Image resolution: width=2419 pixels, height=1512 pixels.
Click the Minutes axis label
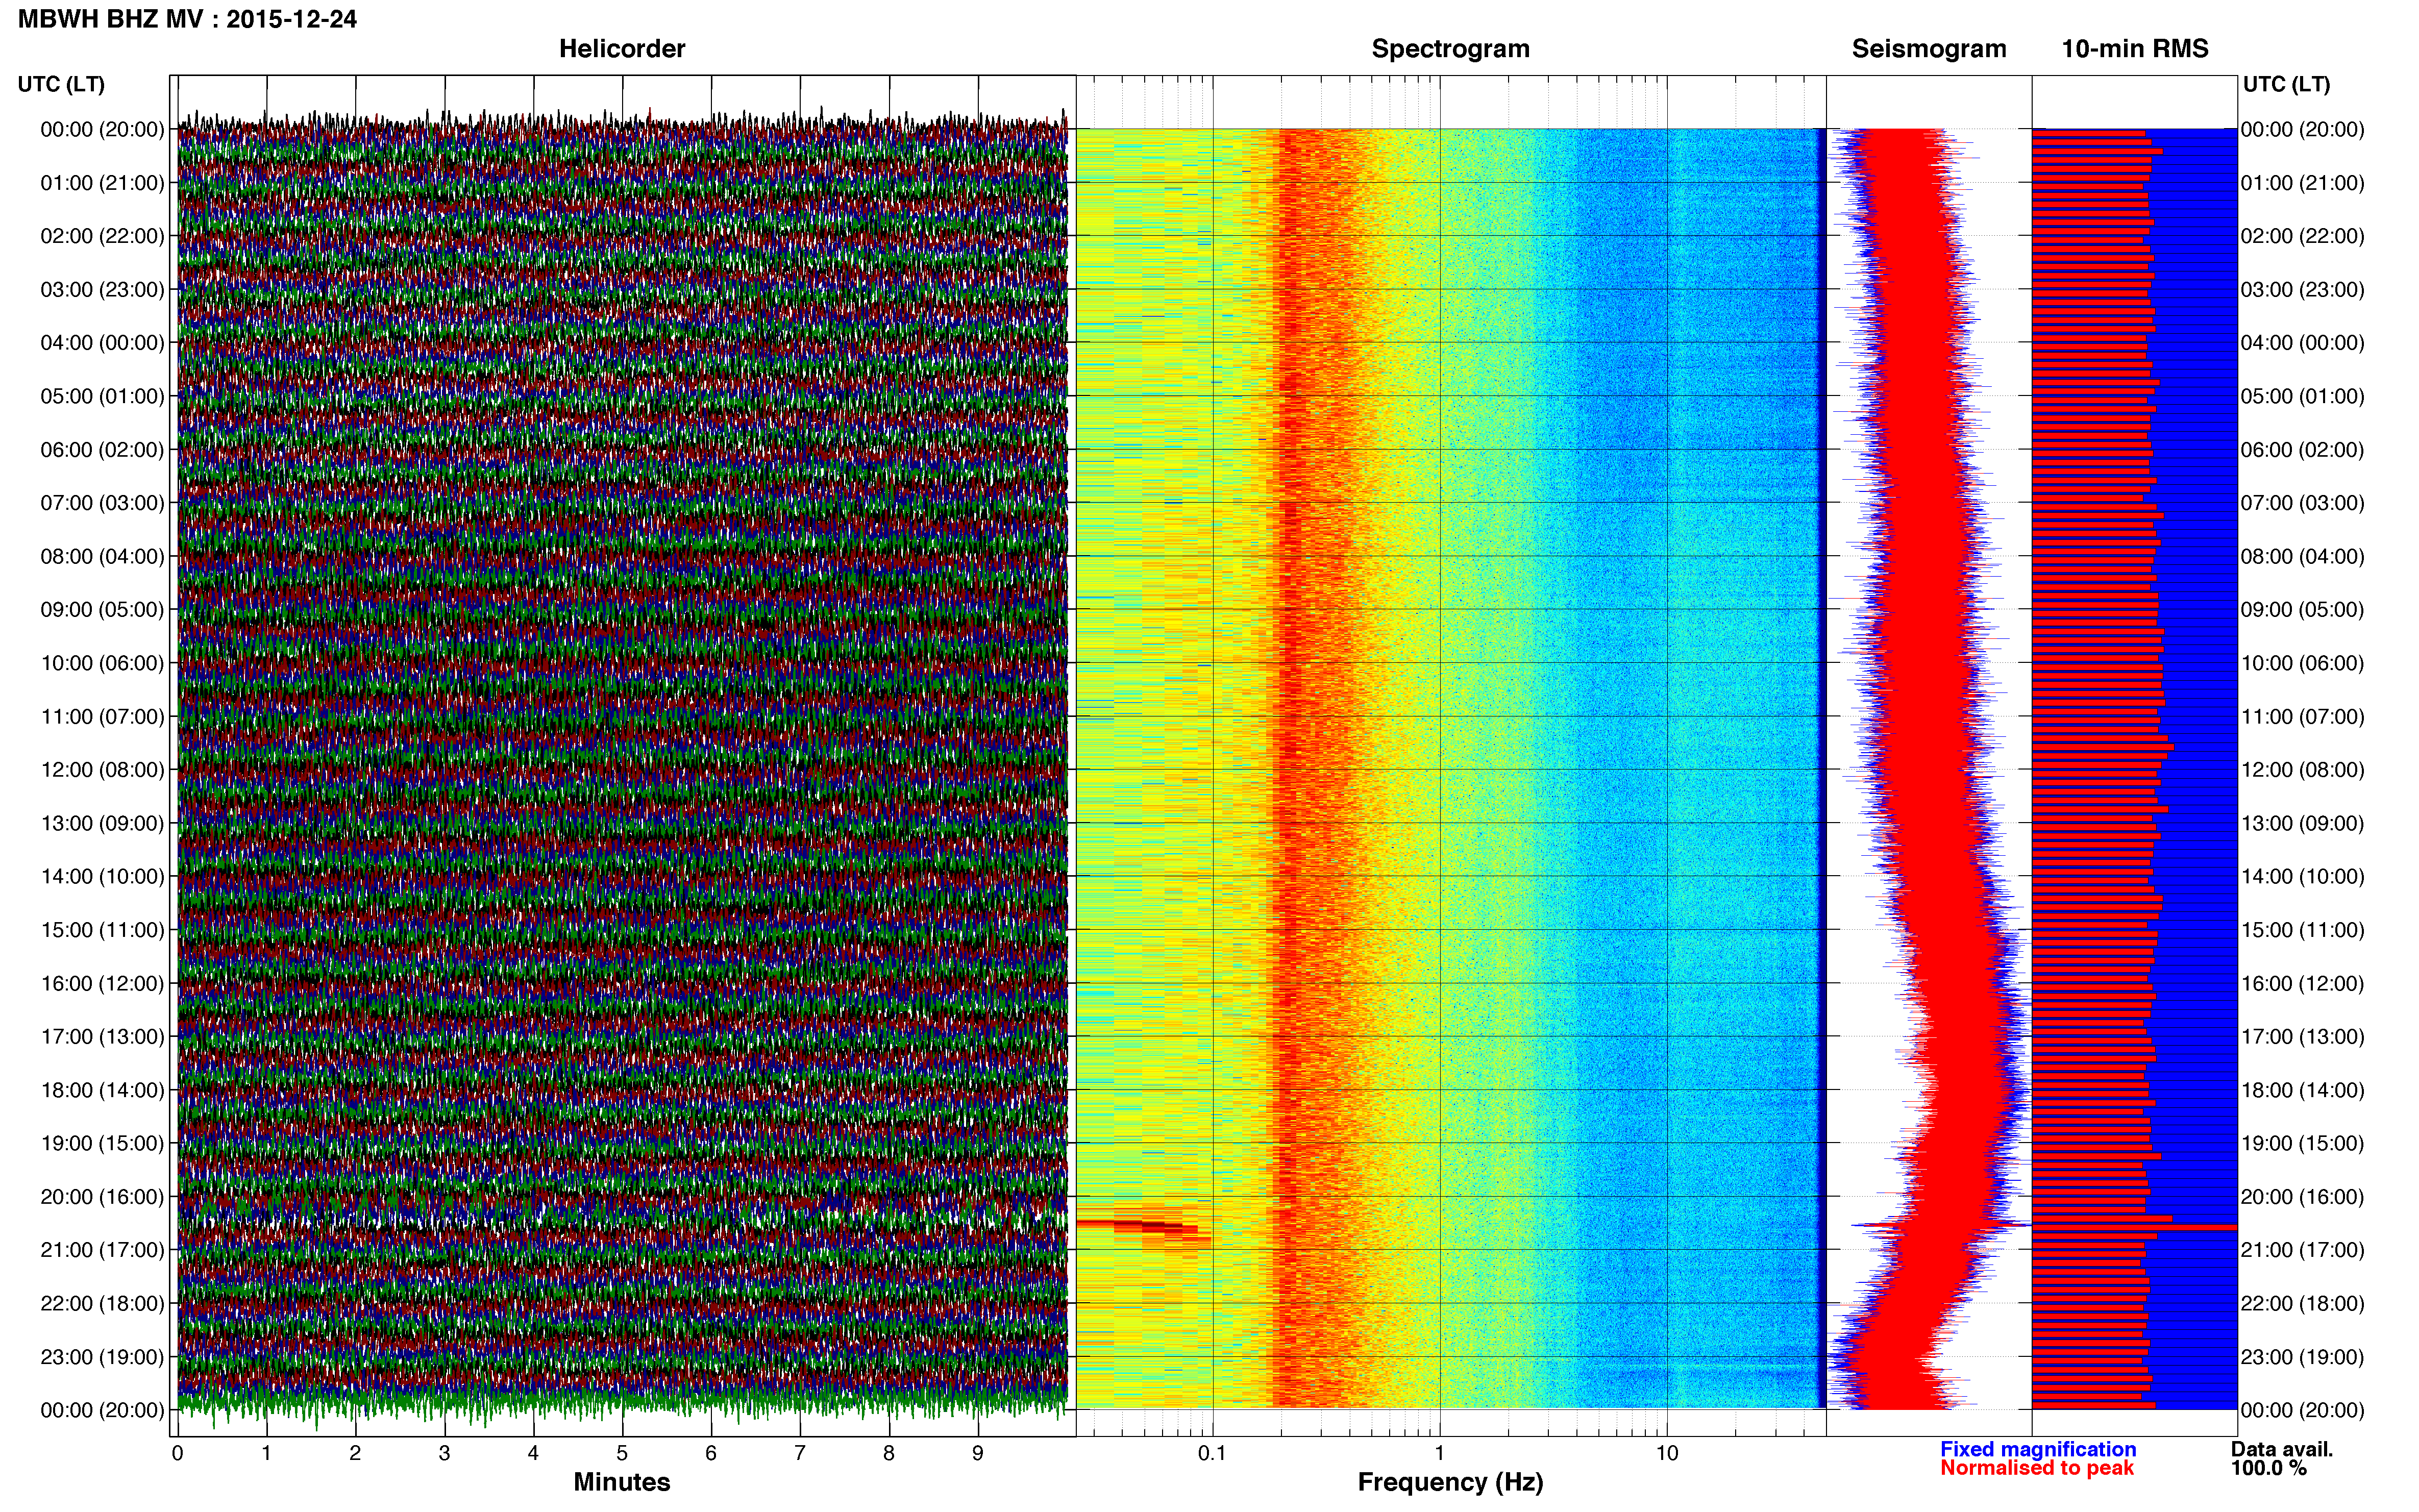621,1482
